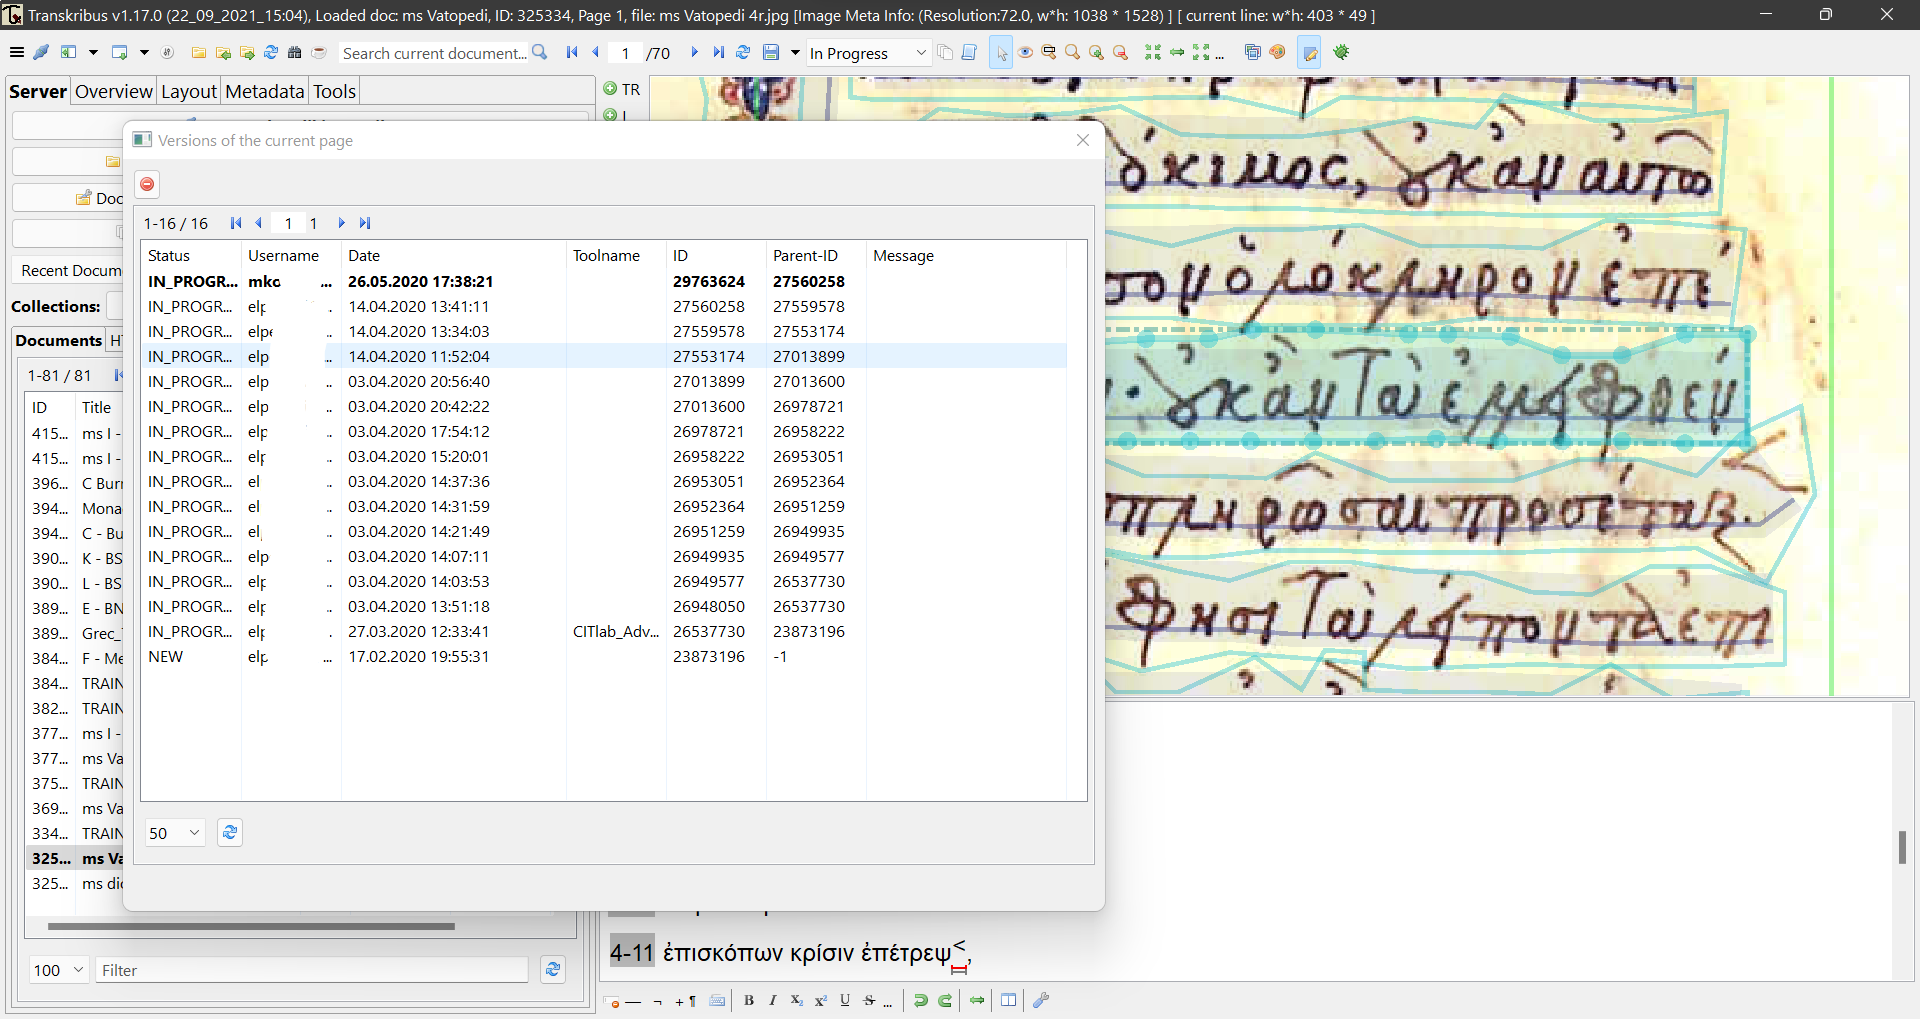Open local folder icon in toolbar
1920x1019 pixels.
click(198, 52)
